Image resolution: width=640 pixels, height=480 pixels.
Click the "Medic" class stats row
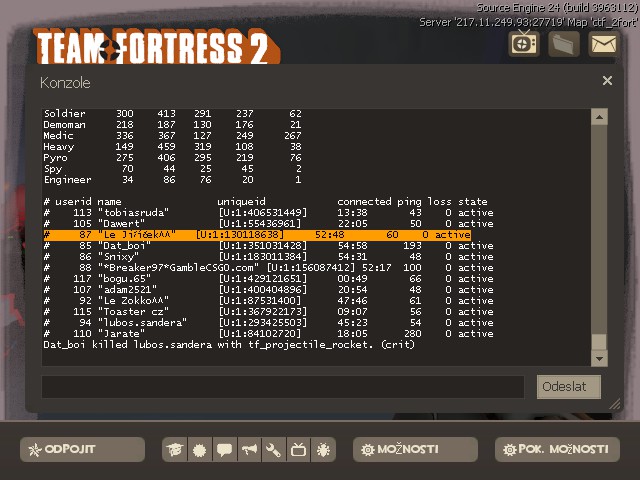tap(173, 136)
